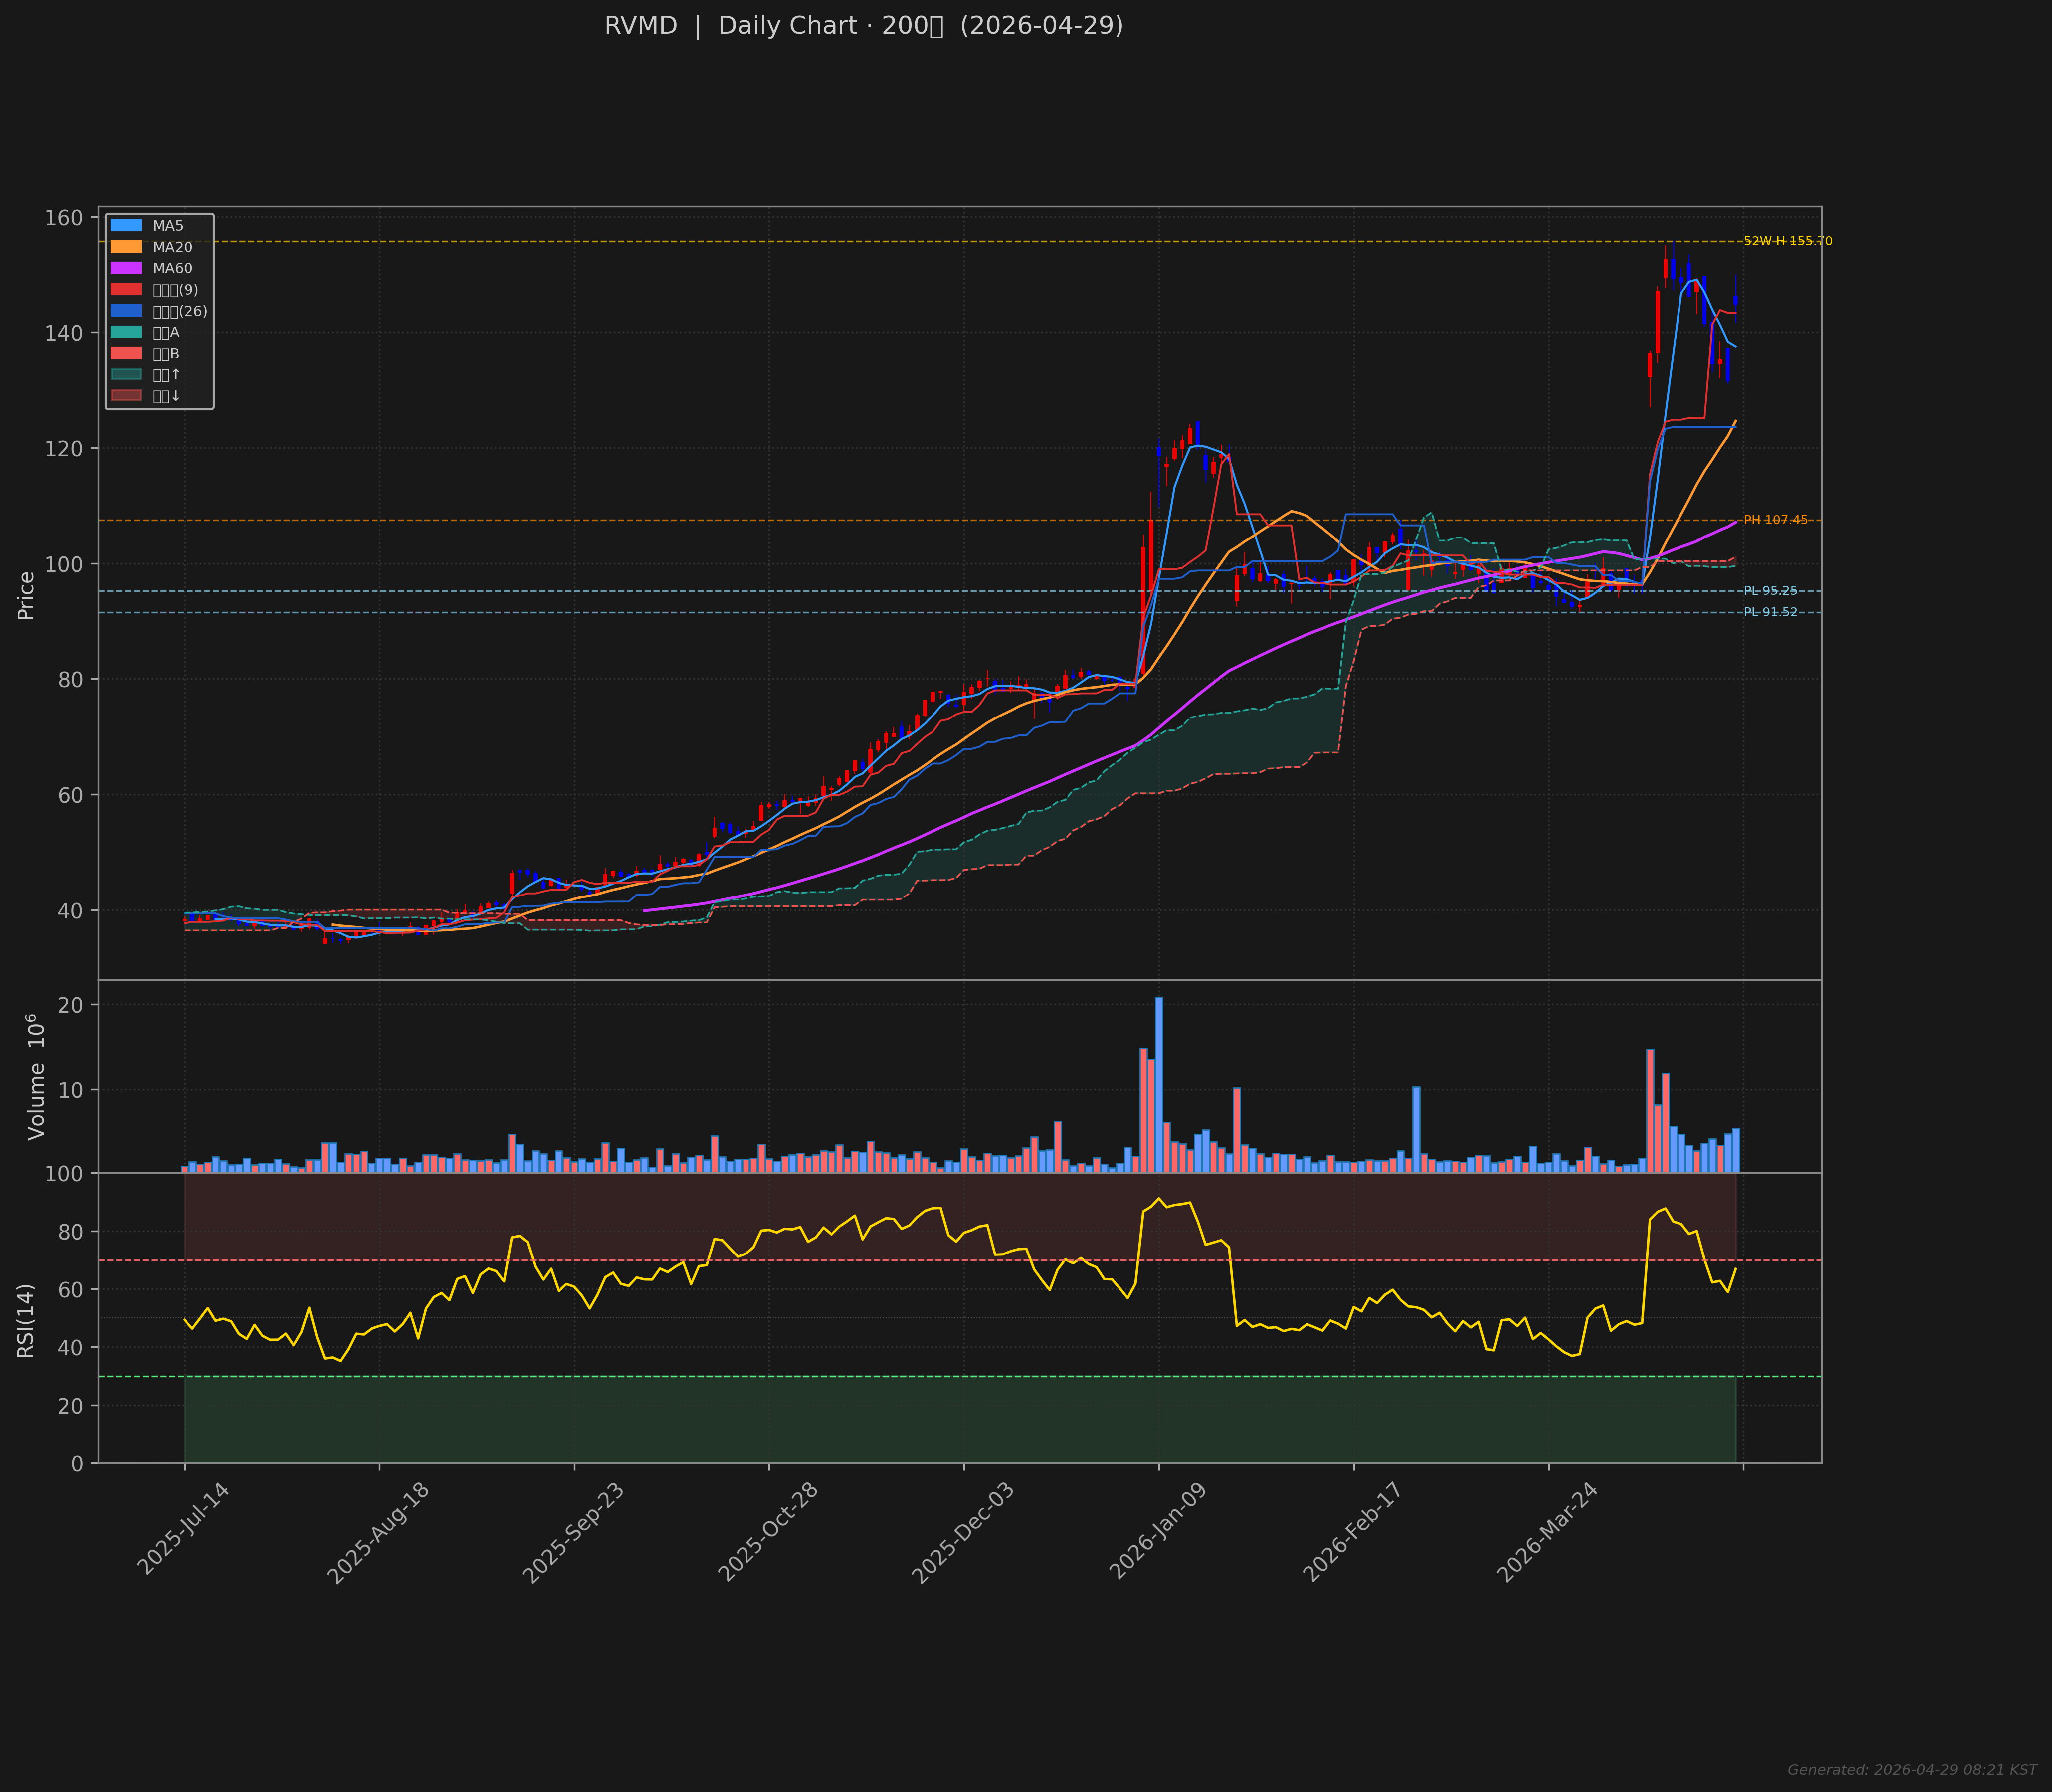Viewport: 2052px width, 1792px height.
Task: Click the PL 95.25 level label
Action: (x=1770, y=591)
